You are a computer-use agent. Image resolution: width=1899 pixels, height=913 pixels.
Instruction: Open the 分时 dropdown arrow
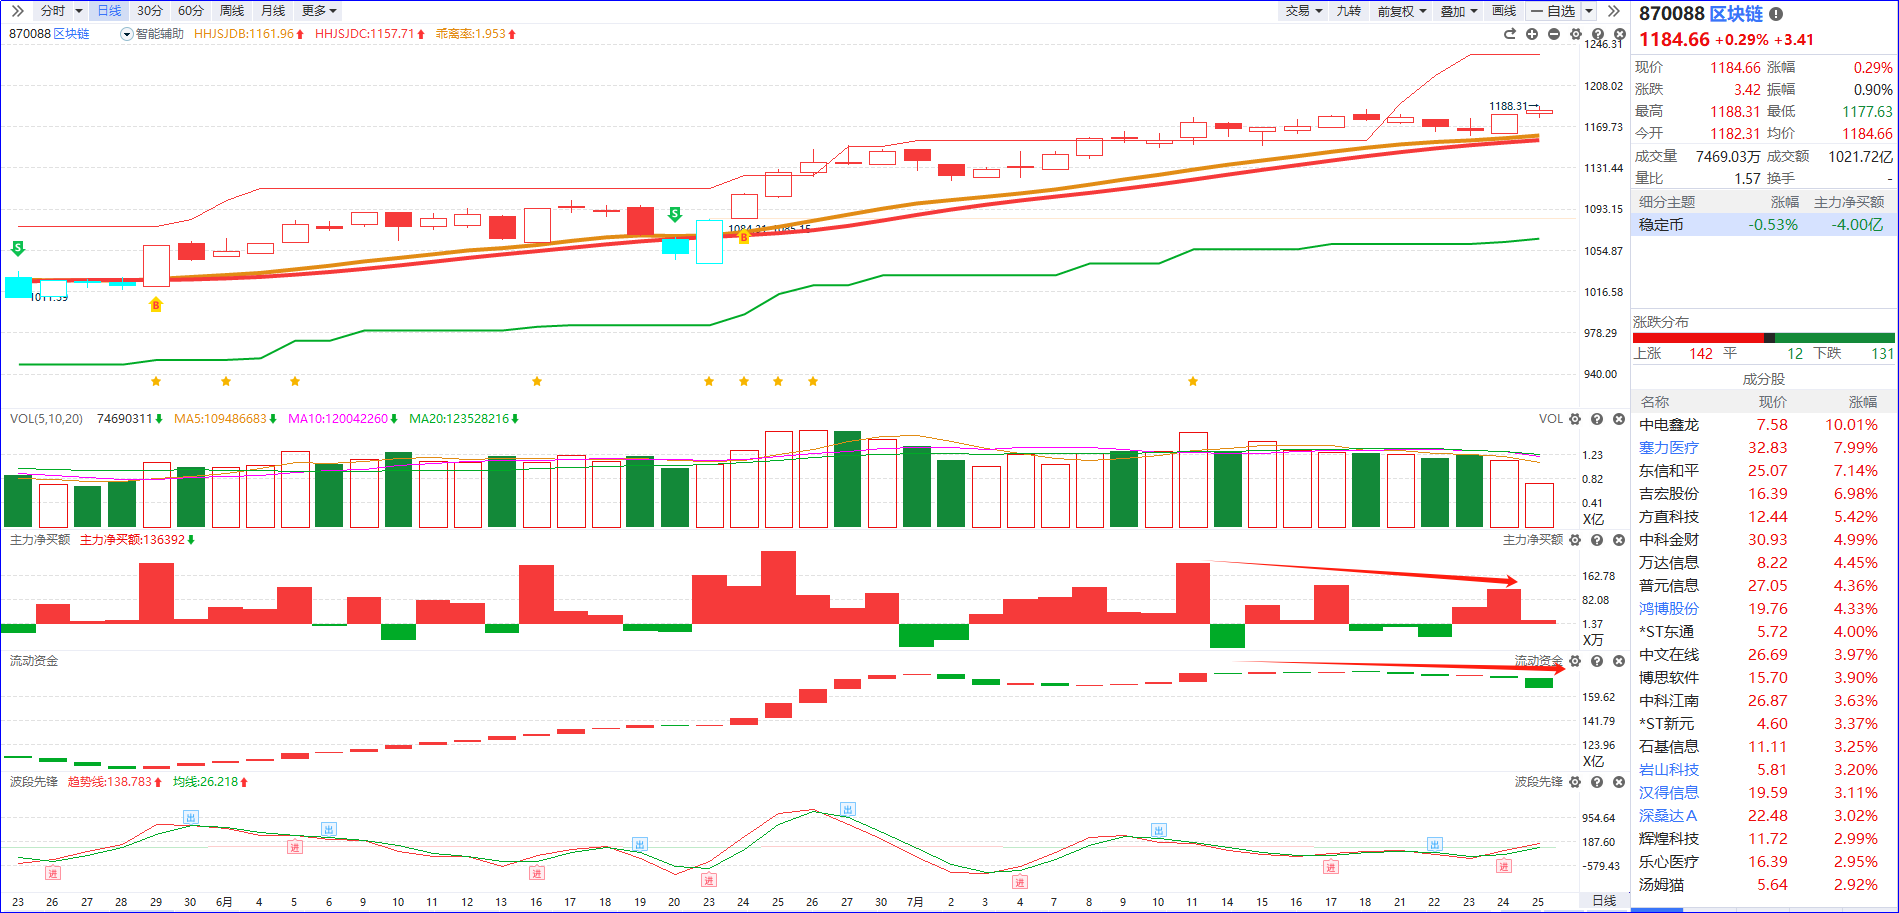tap(79, 11)
